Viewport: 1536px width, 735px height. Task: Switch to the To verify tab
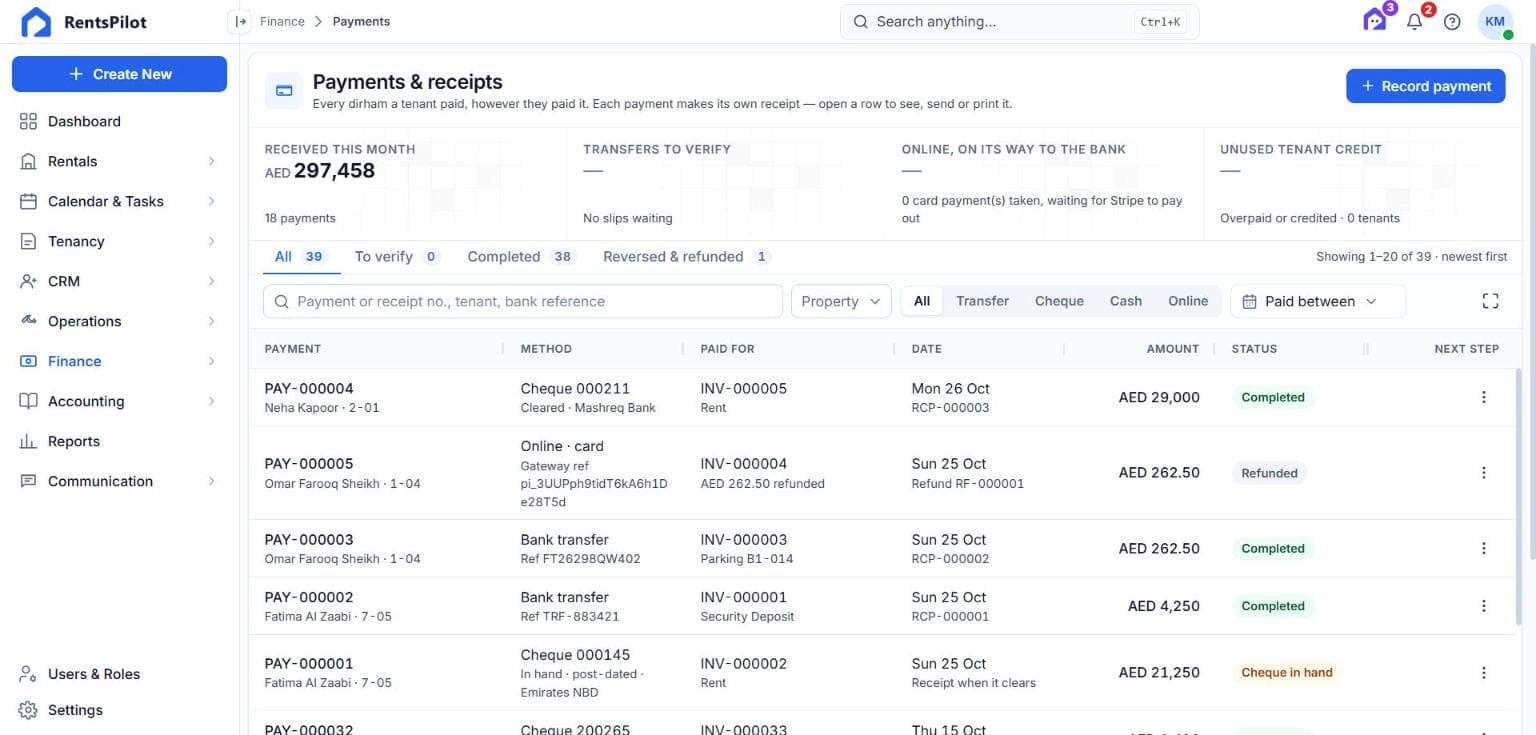point(397,257)
